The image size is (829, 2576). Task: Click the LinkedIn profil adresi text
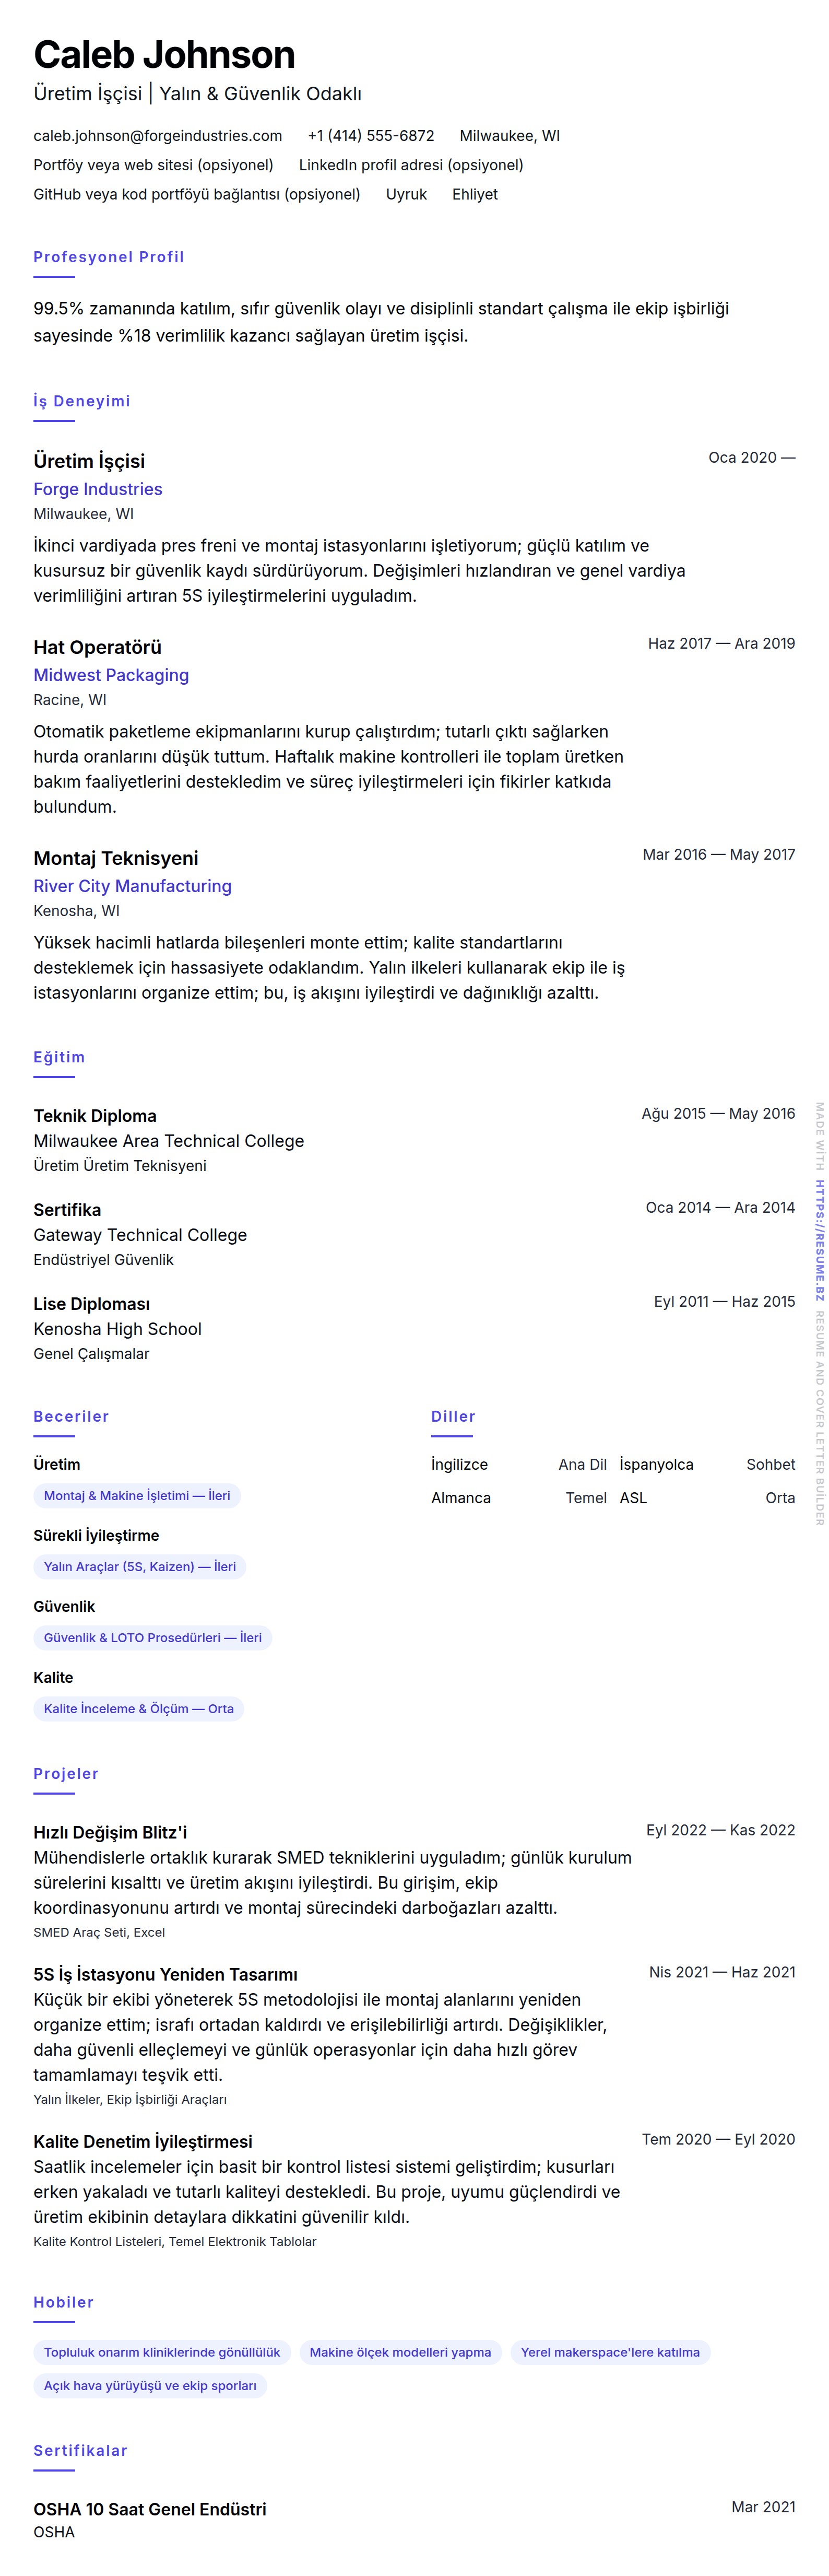(x=411, y=165)
